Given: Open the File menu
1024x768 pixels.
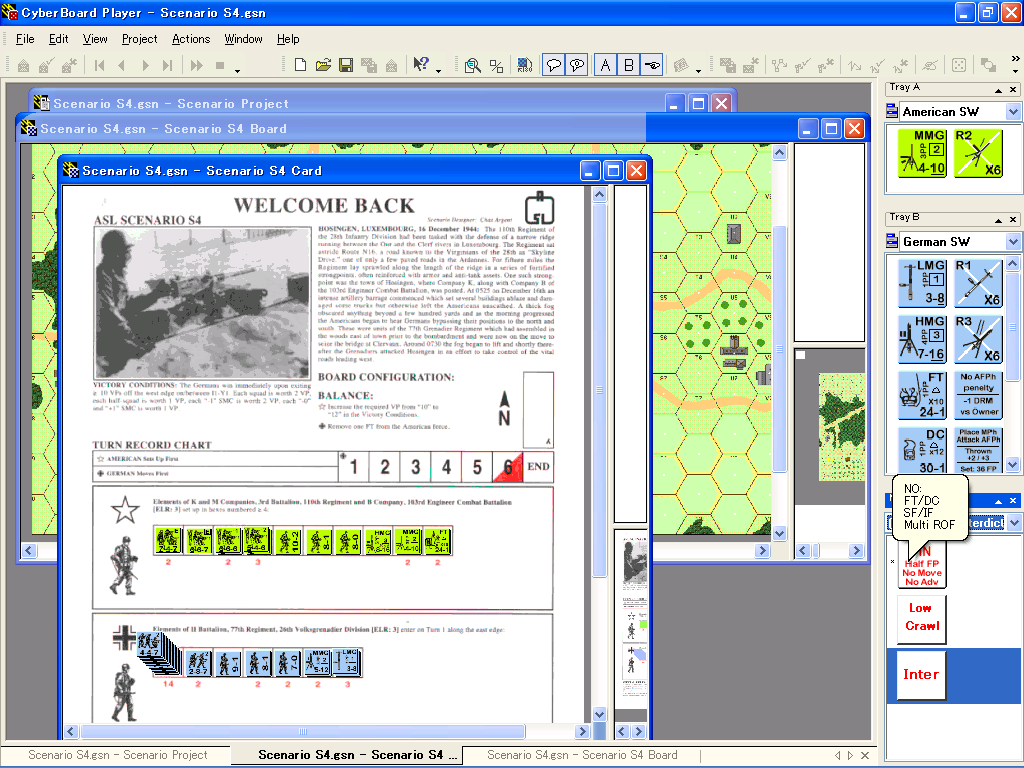Looking at the screenshot, I should point(25,39).
